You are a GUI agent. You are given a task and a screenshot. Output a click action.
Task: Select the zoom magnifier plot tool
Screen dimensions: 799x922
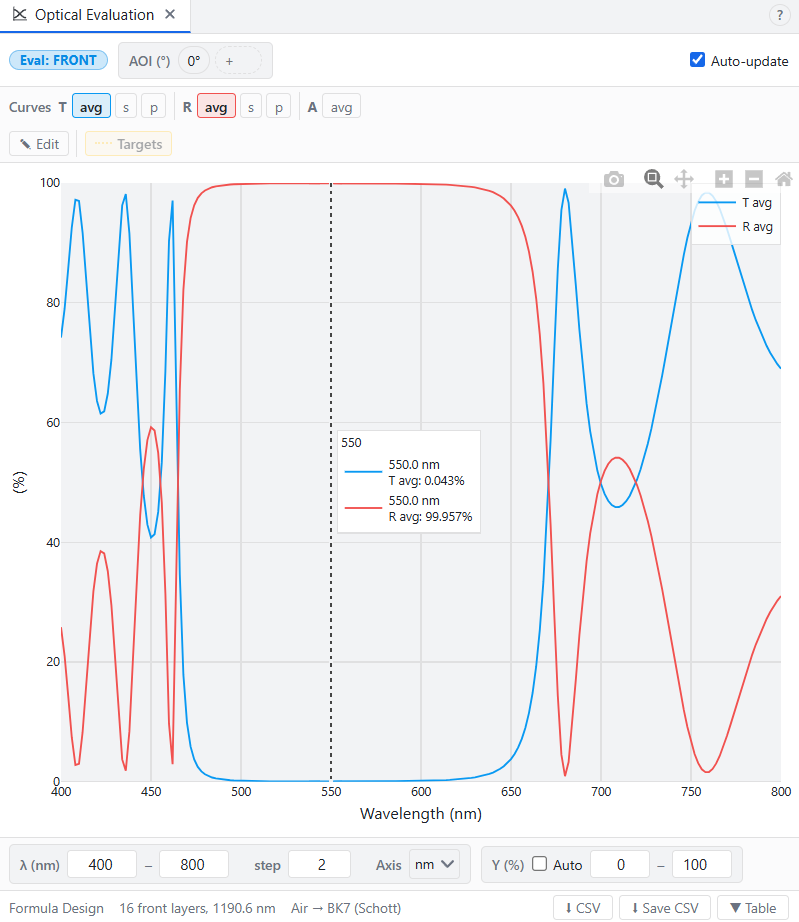[653, 179]
